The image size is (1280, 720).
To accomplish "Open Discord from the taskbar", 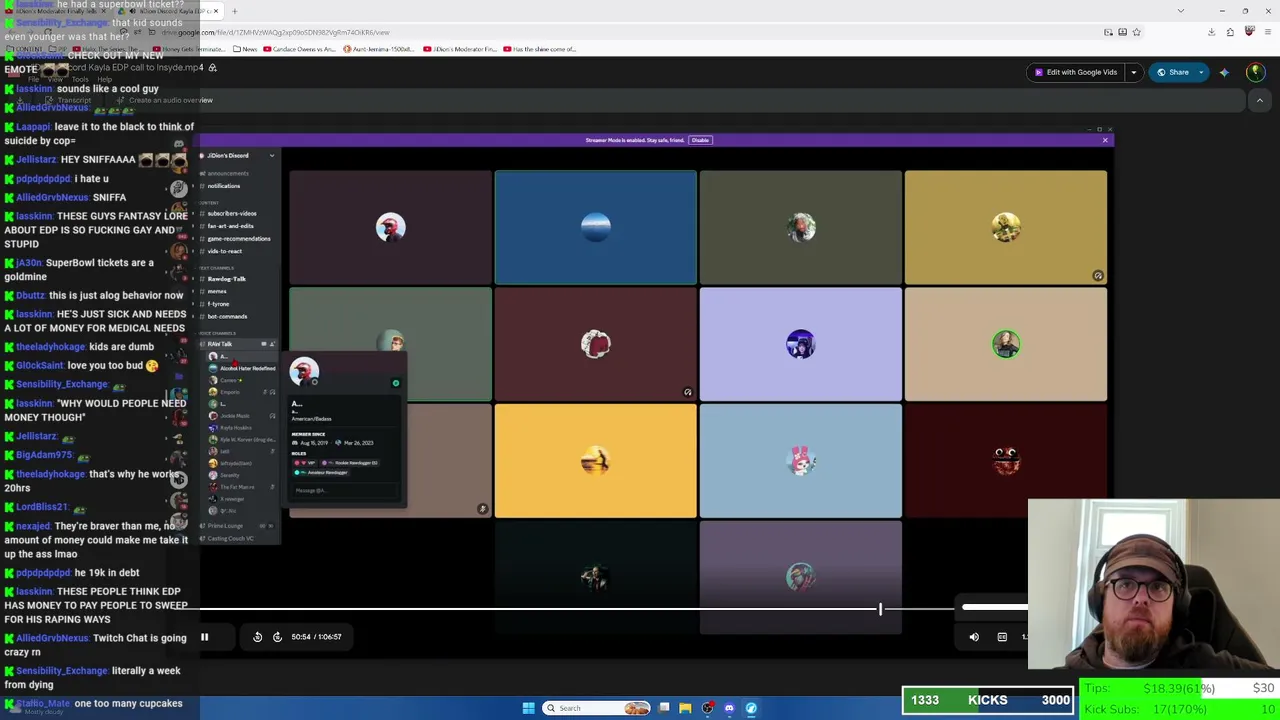I will click(x=729, y=708).
